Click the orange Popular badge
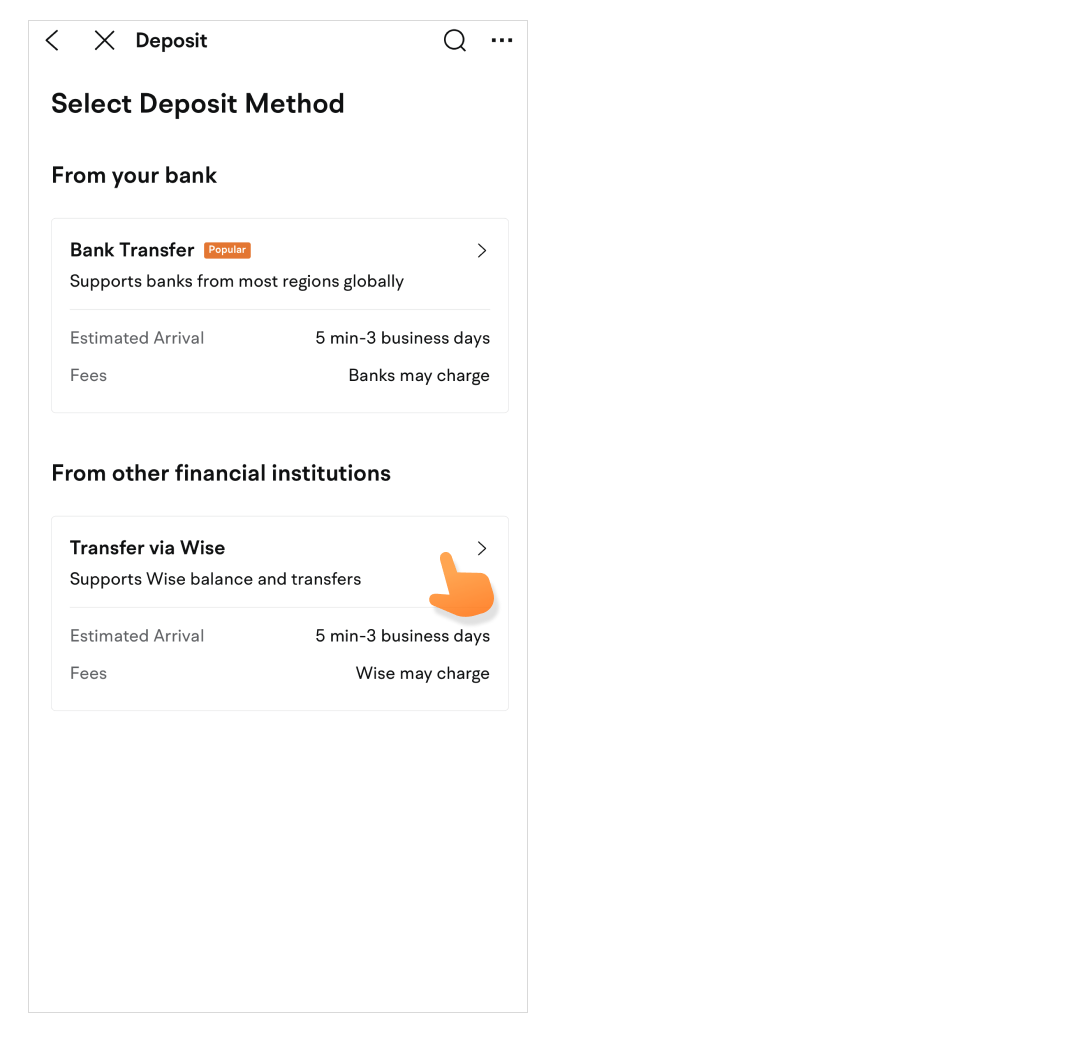Image resolution: width=1081 pixels, height=1049 pixels. coord(227,250)
